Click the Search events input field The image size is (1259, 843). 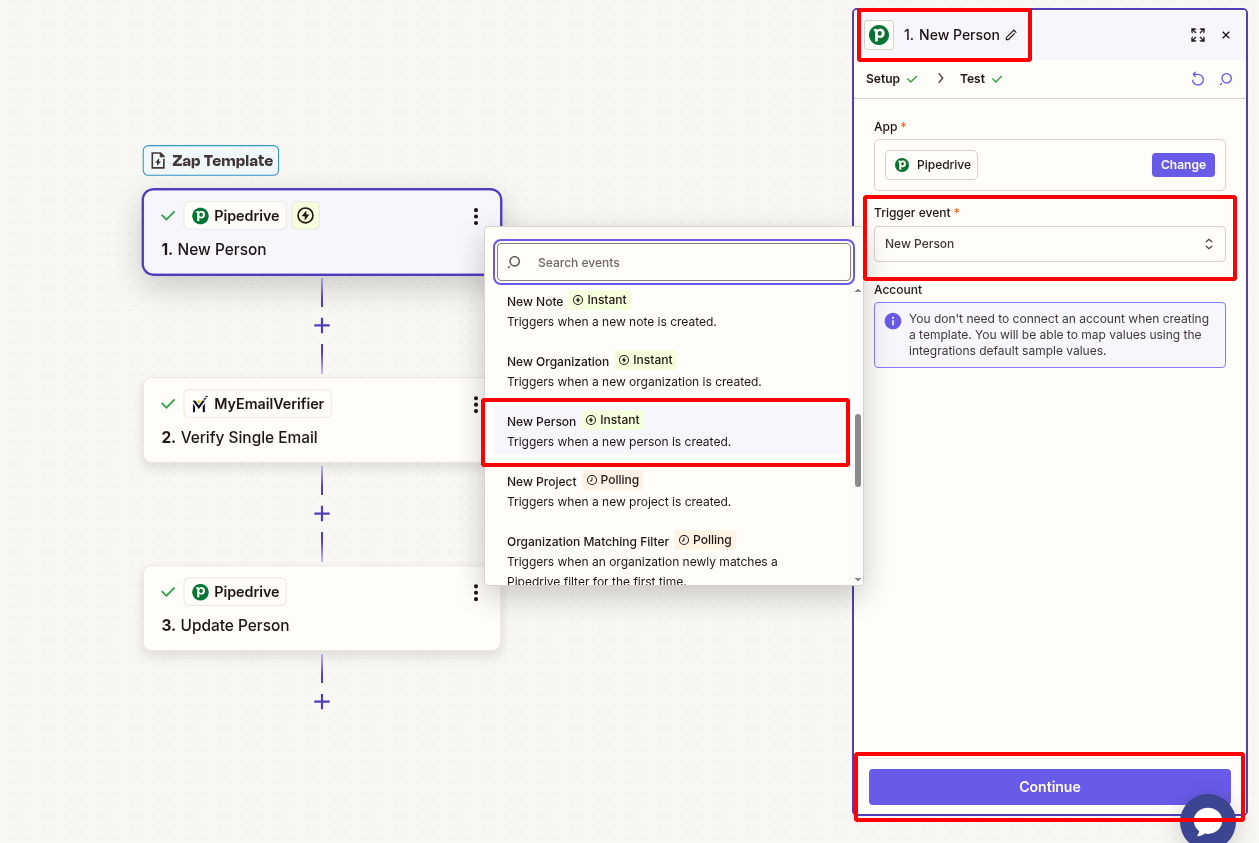coord(673,262)
